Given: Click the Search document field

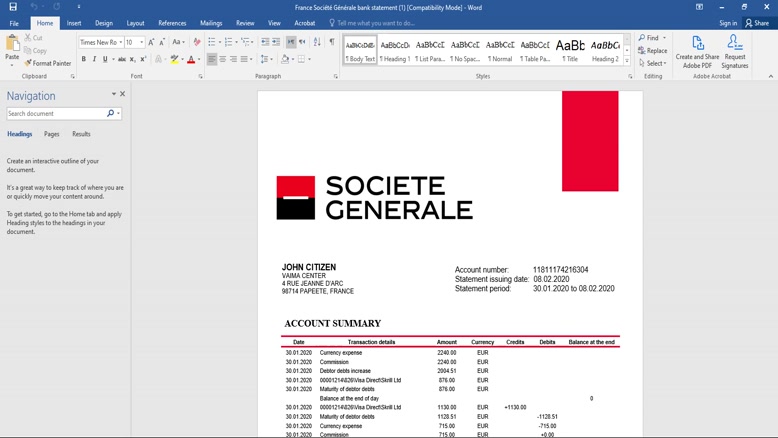Looking at the screenshot, I should tap(56, 114).
